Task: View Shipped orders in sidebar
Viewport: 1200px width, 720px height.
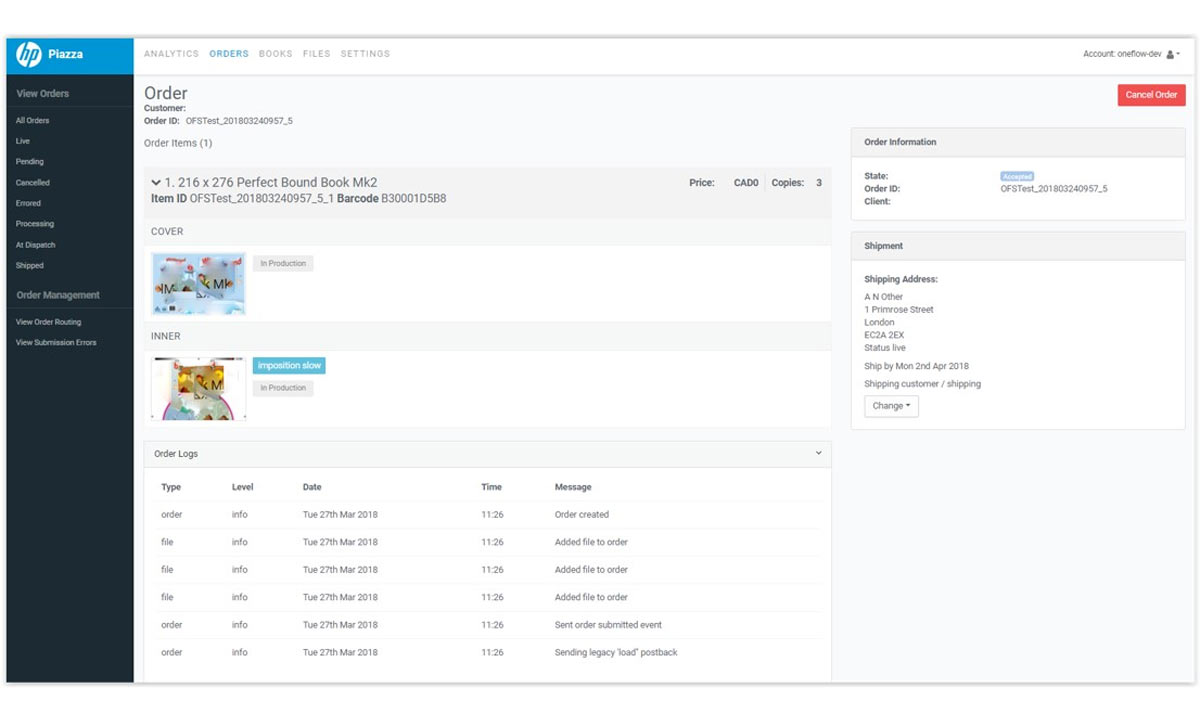Action: point(30,266)
